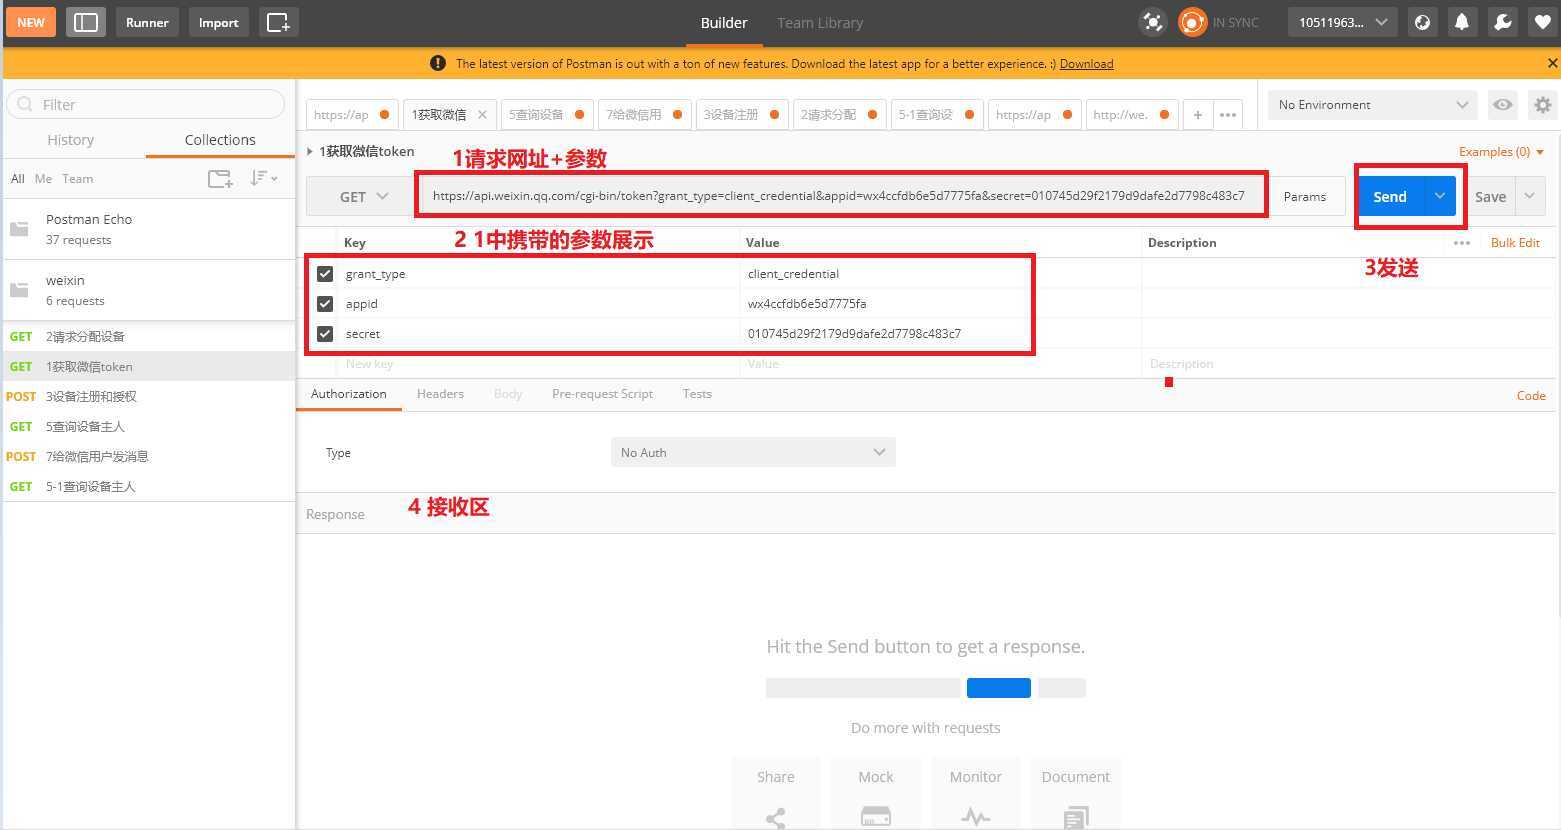Dismiss the update banner
This screenshot has height=830, width=1561.
[x=1552, y=63]
